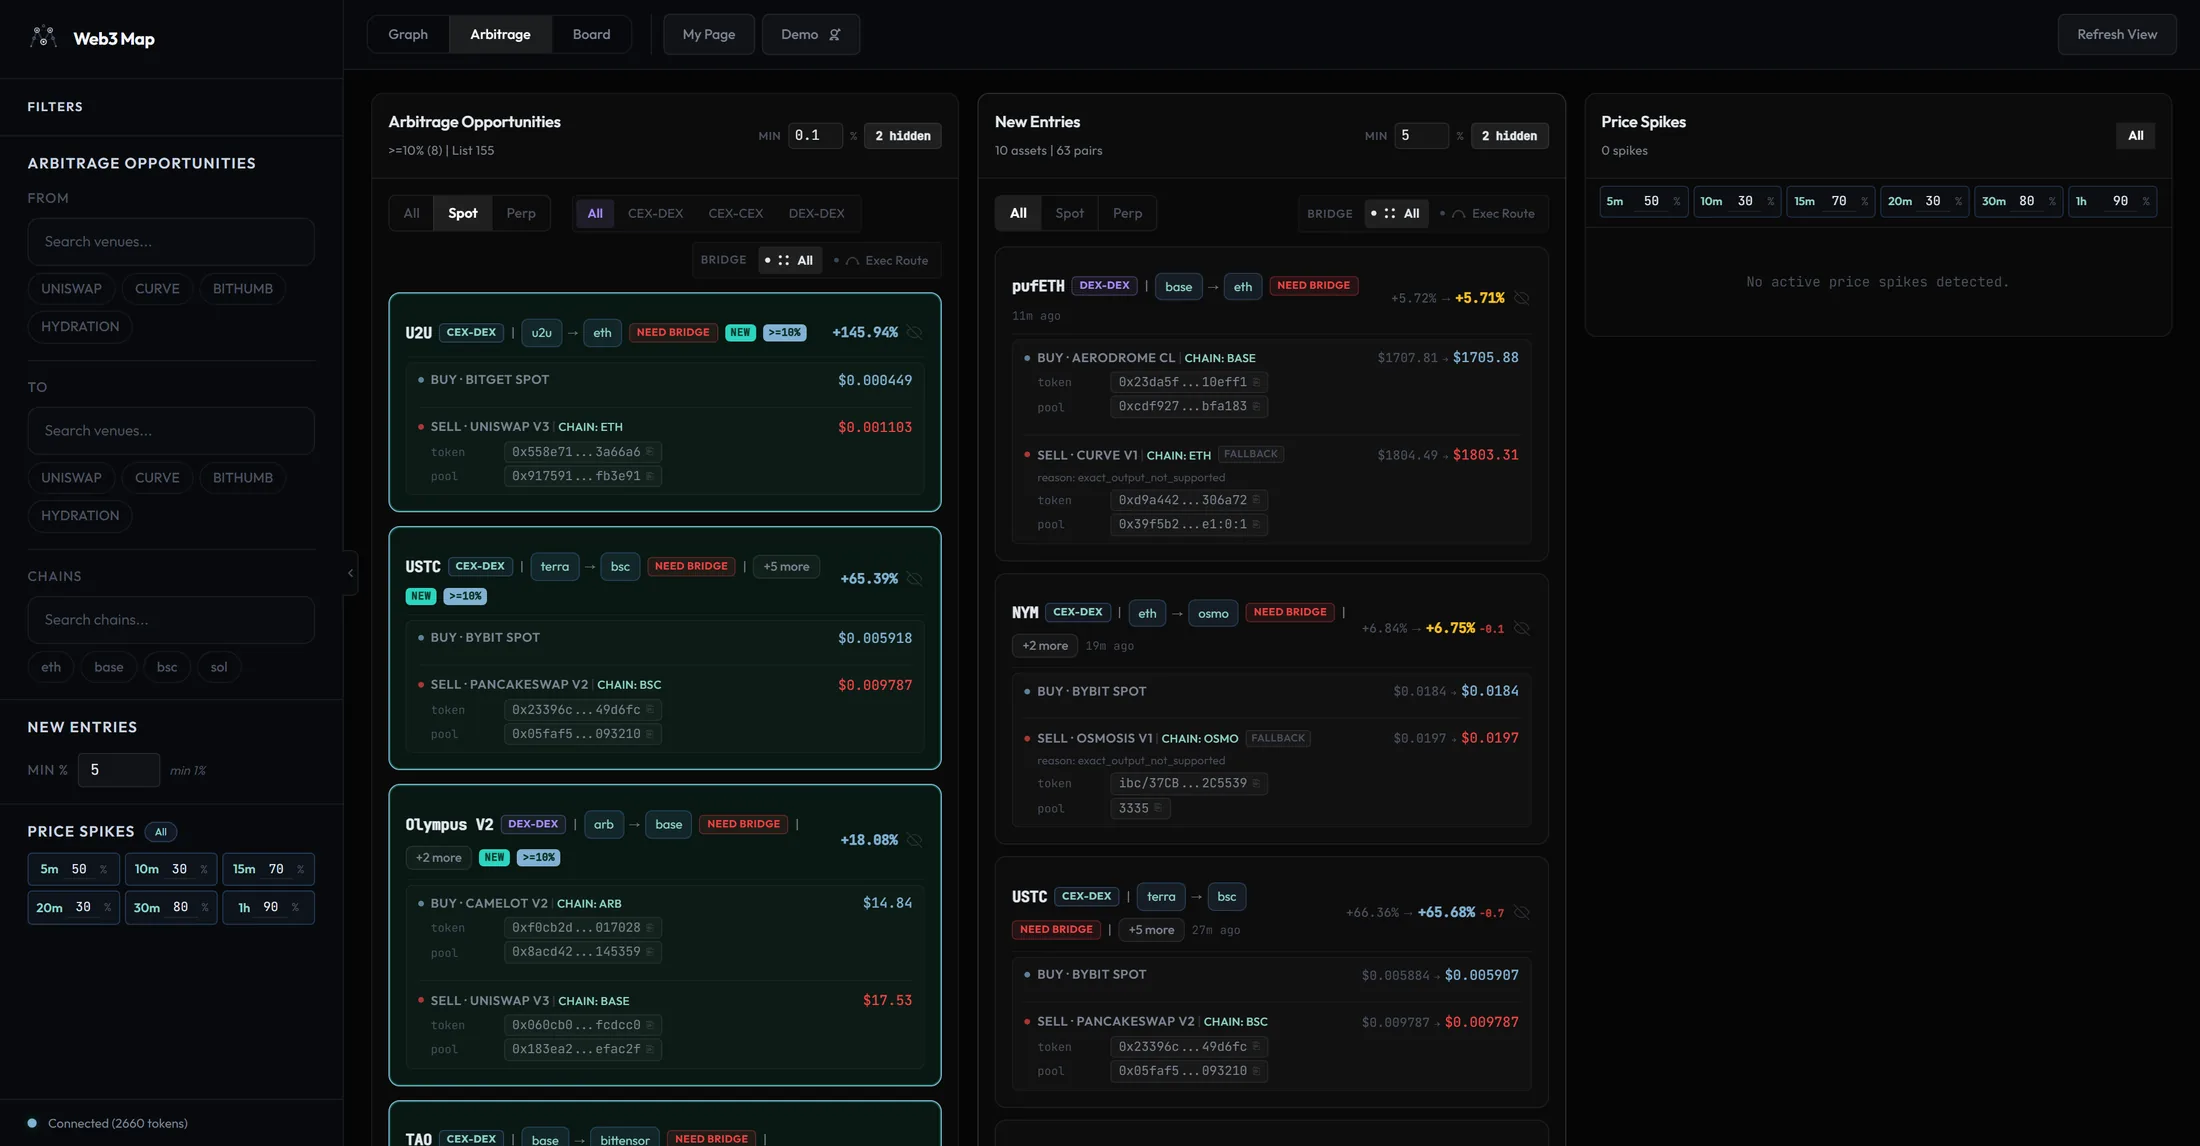Edit 5m spike threshold in Price Spikes panel
This screenshot has height=1146, width=2200.
[x=1651, y=202]
